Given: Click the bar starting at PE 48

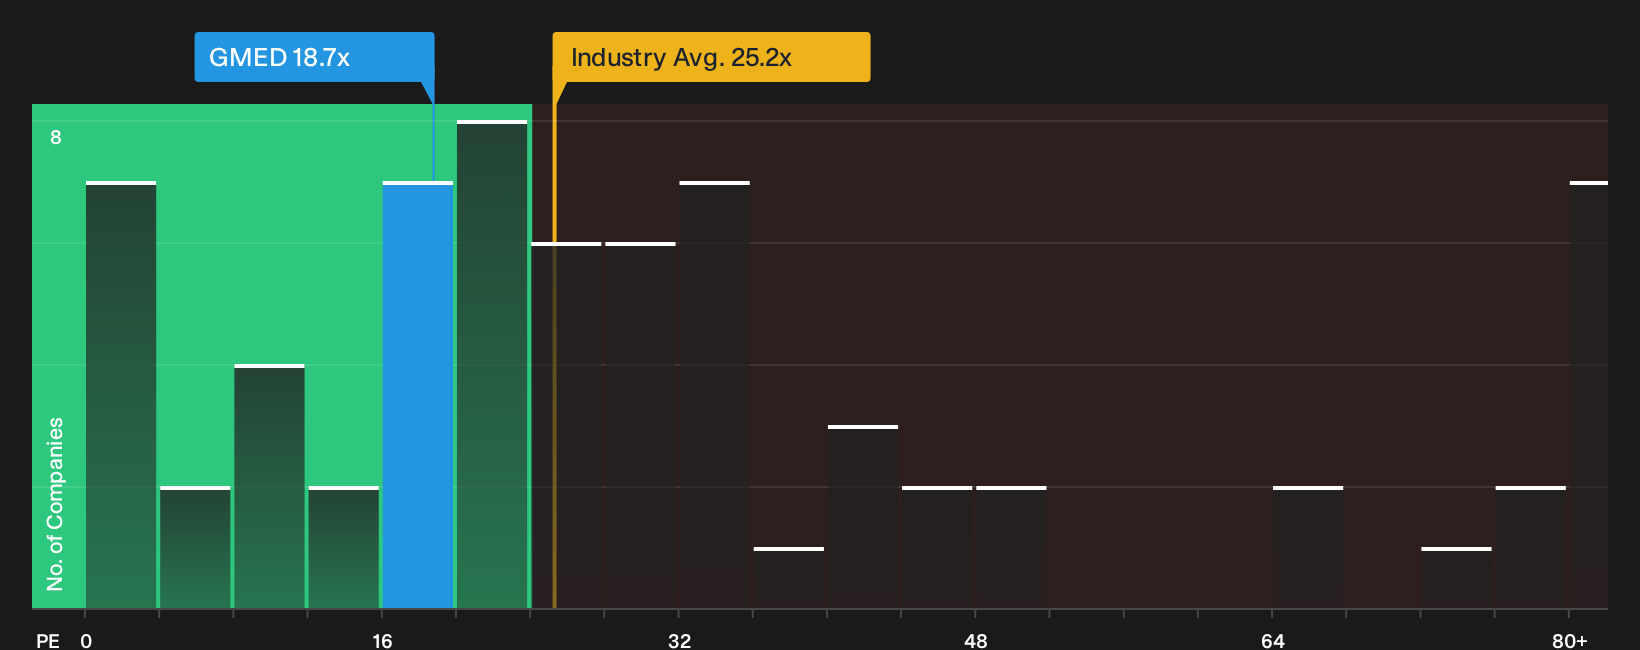Looking at the screenshot, I should coord(1011,547).
